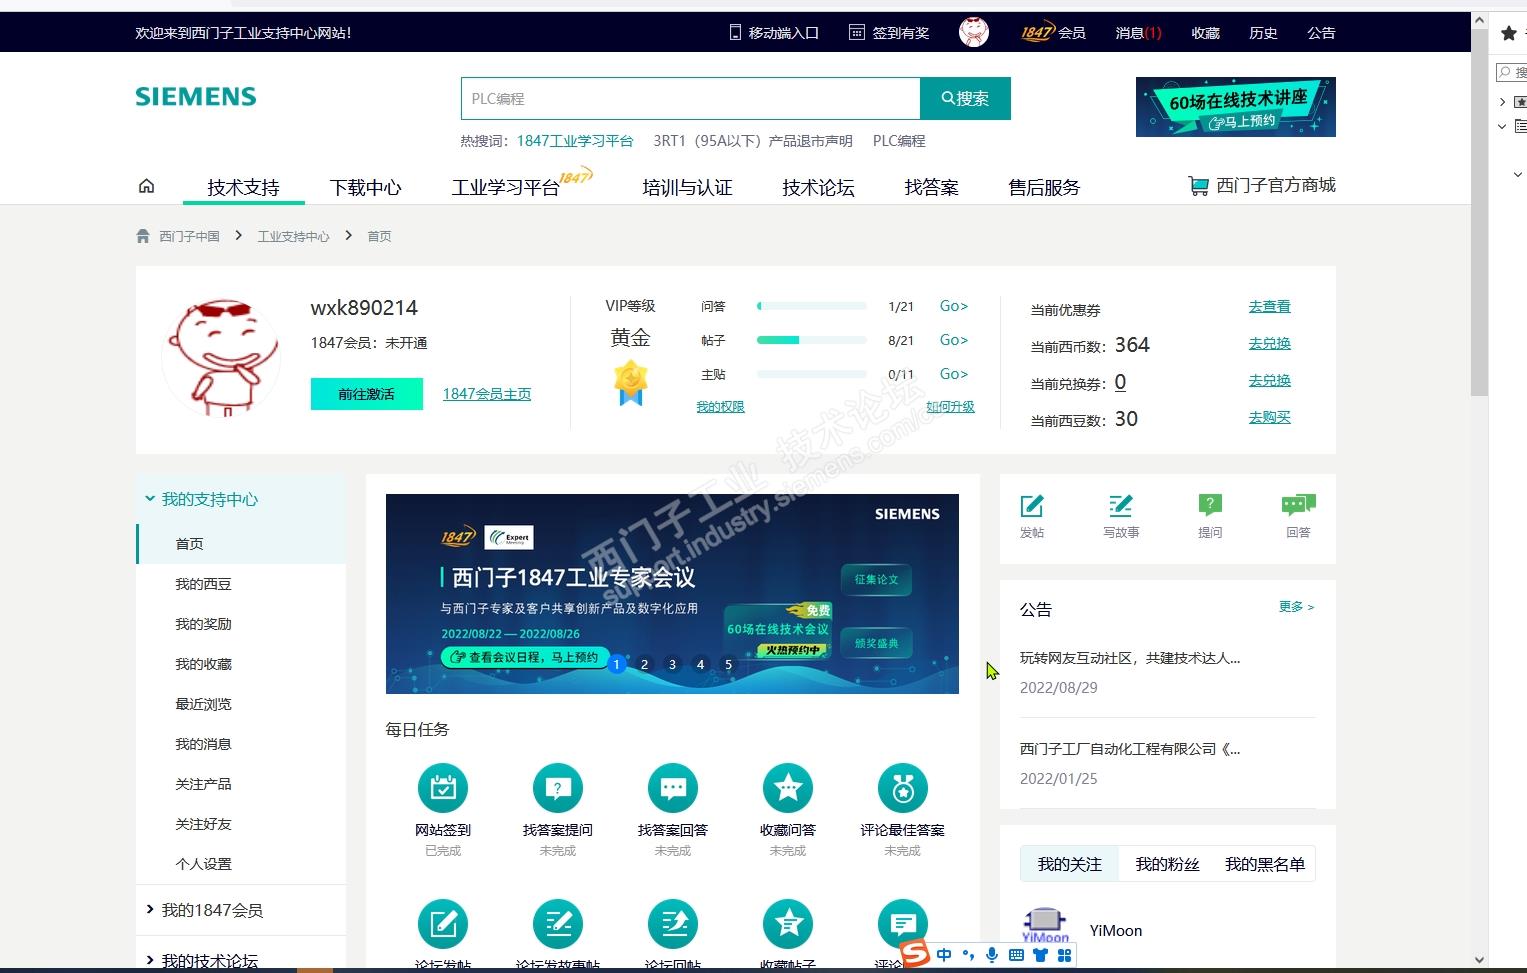Screen dimensions: 1527x973
Task: Click the 找答案提问 task icon
Action: [558, 788]
